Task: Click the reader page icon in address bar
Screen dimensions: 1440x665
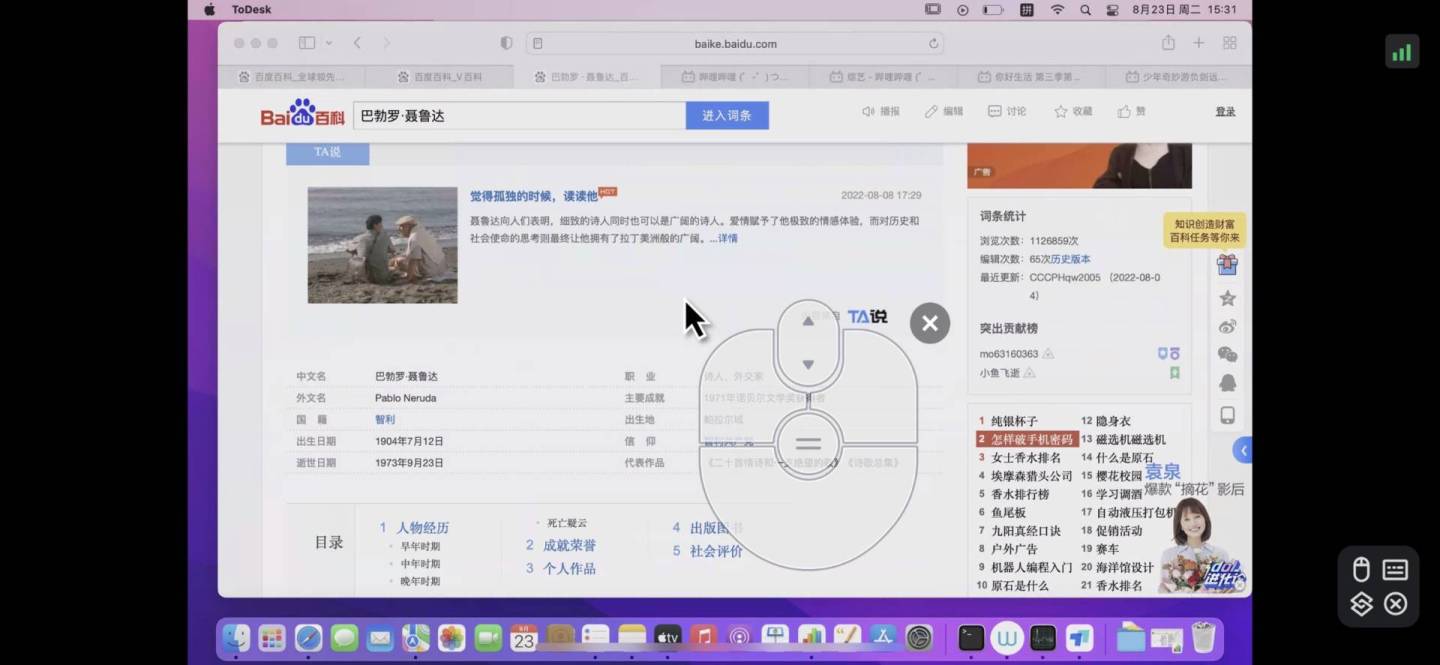Action: 538,43
